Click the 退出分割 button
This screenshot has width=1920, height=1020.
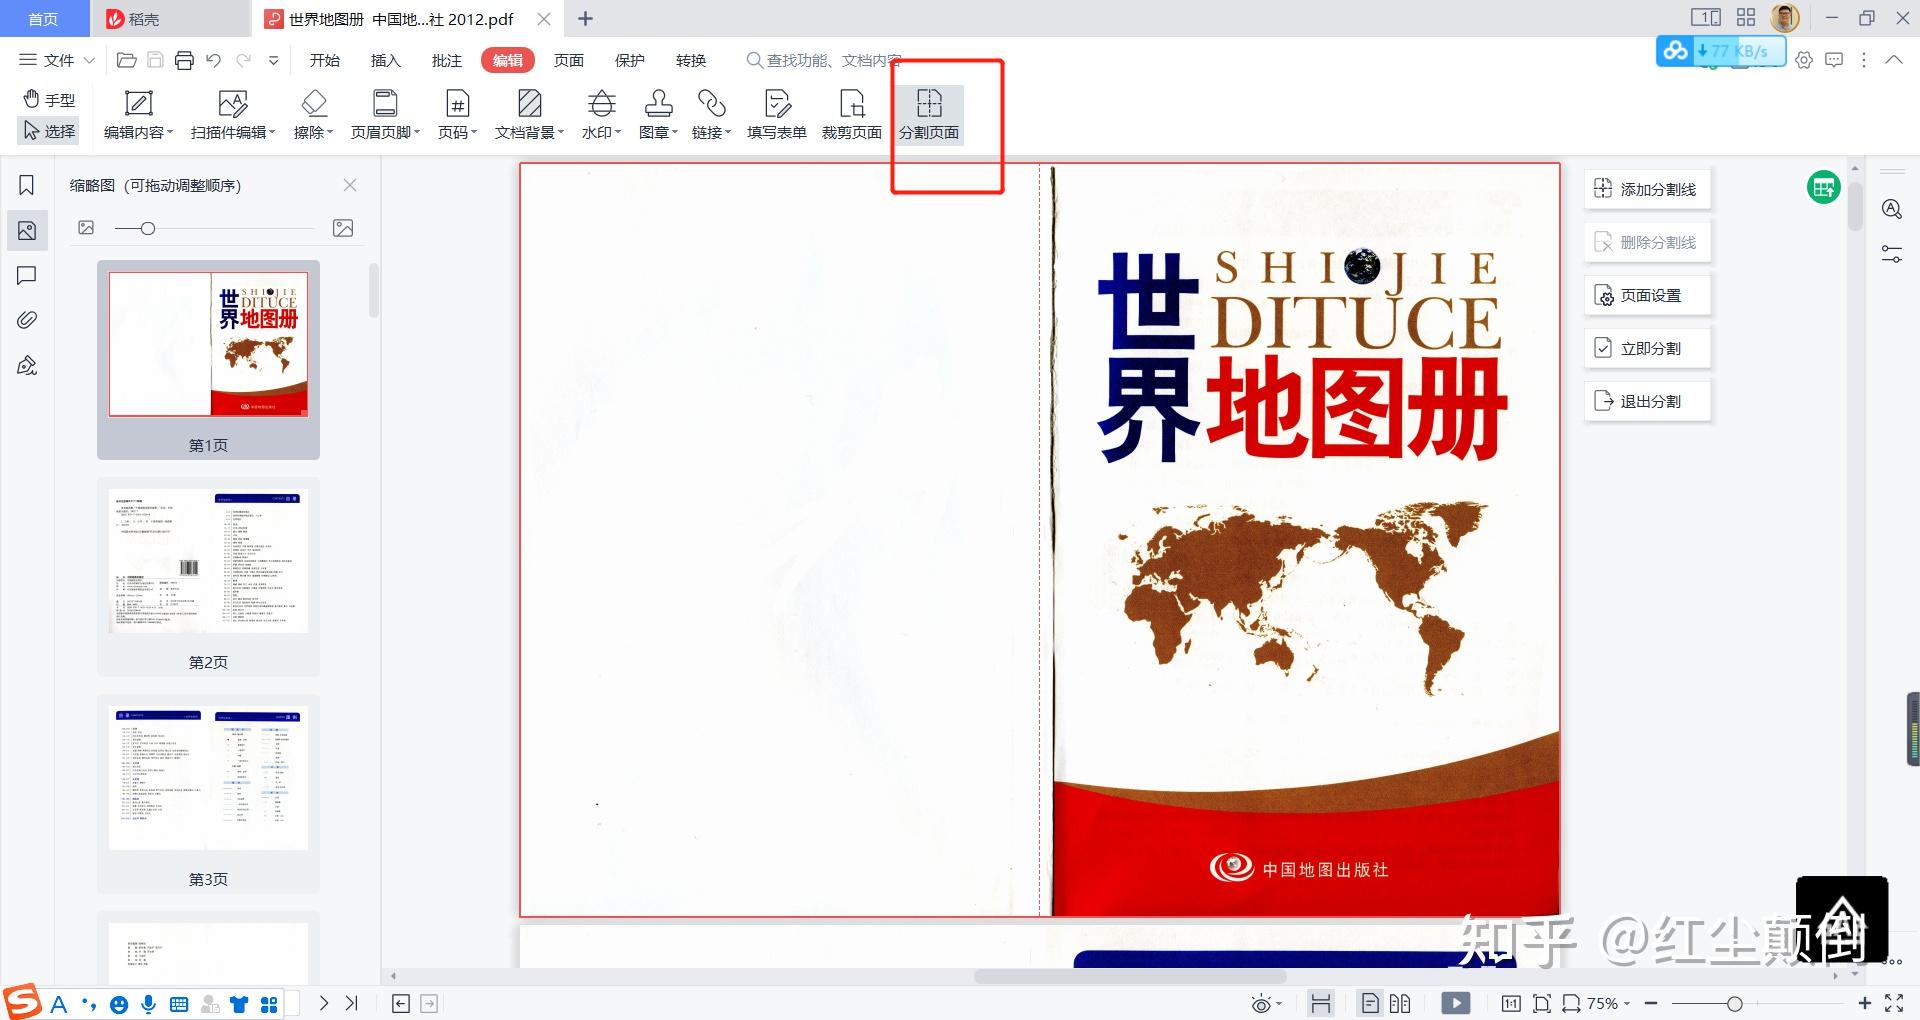click(1647, 401)
